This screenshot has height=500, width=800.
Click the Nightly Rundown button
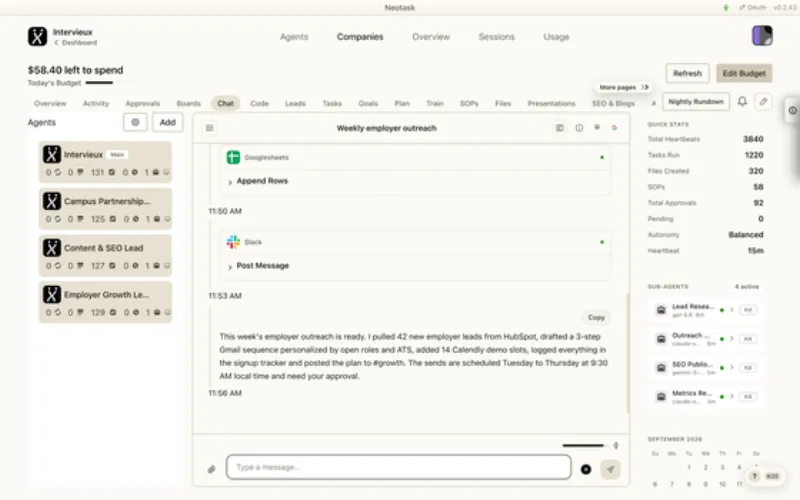point(696,102)
